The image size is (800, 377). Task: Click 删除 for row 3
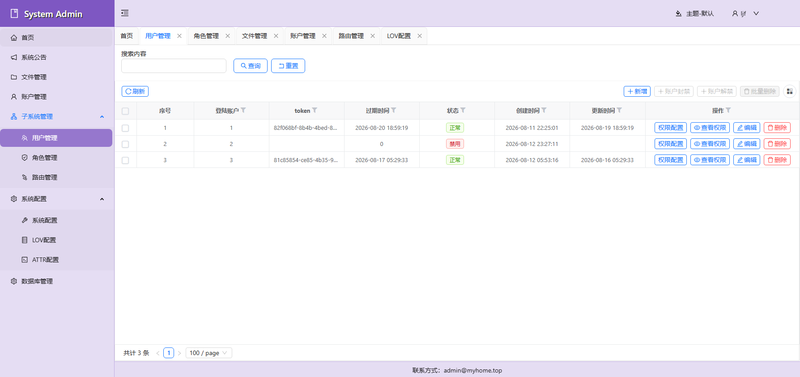pyautogui.click(x=777, y=160)
